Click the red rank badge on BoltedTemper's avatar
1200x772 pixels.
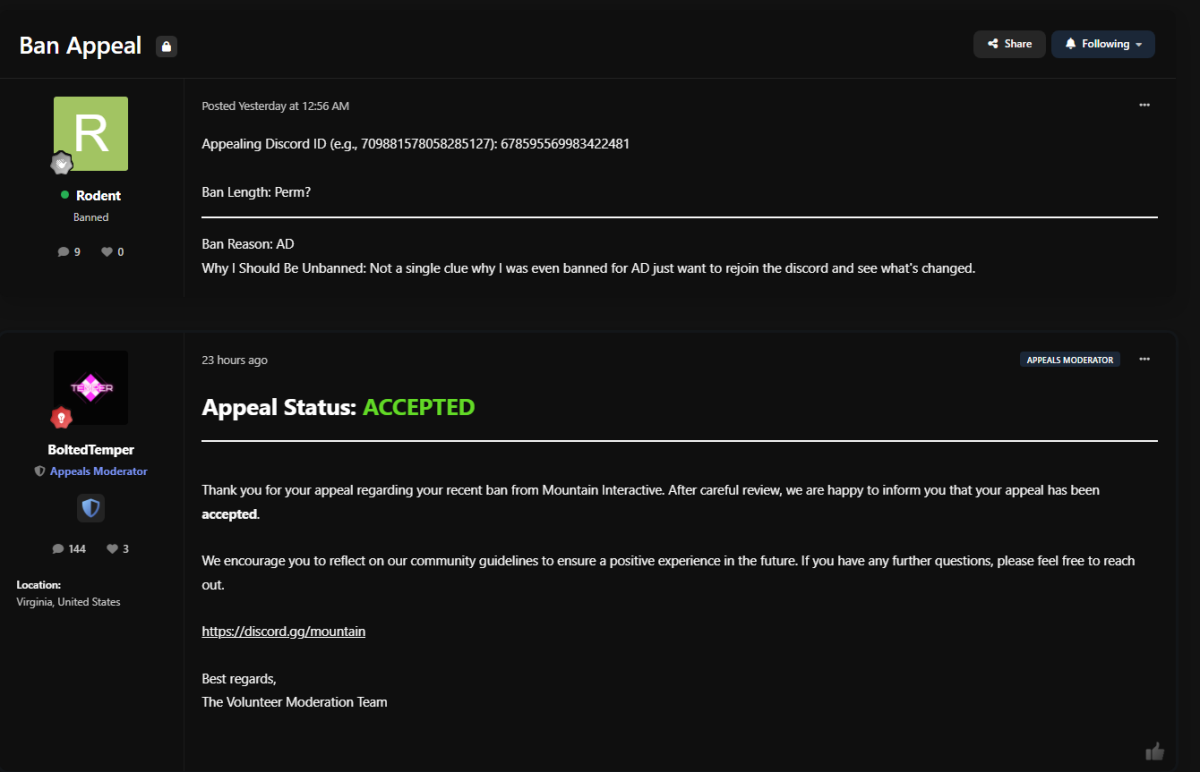click(x=62, y=417)
